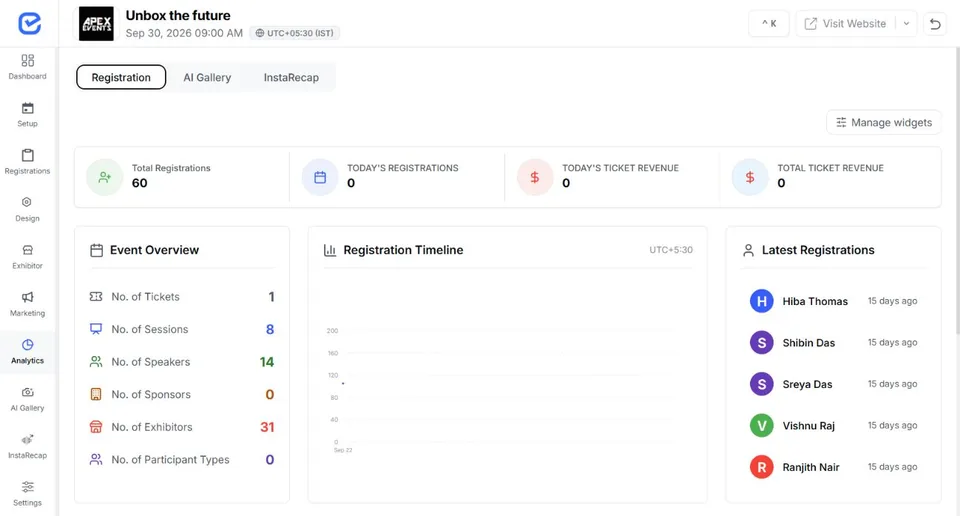The image size is (960, 516).
Task: Click the Unbox the future event title
Action: (x=178, y=15)
